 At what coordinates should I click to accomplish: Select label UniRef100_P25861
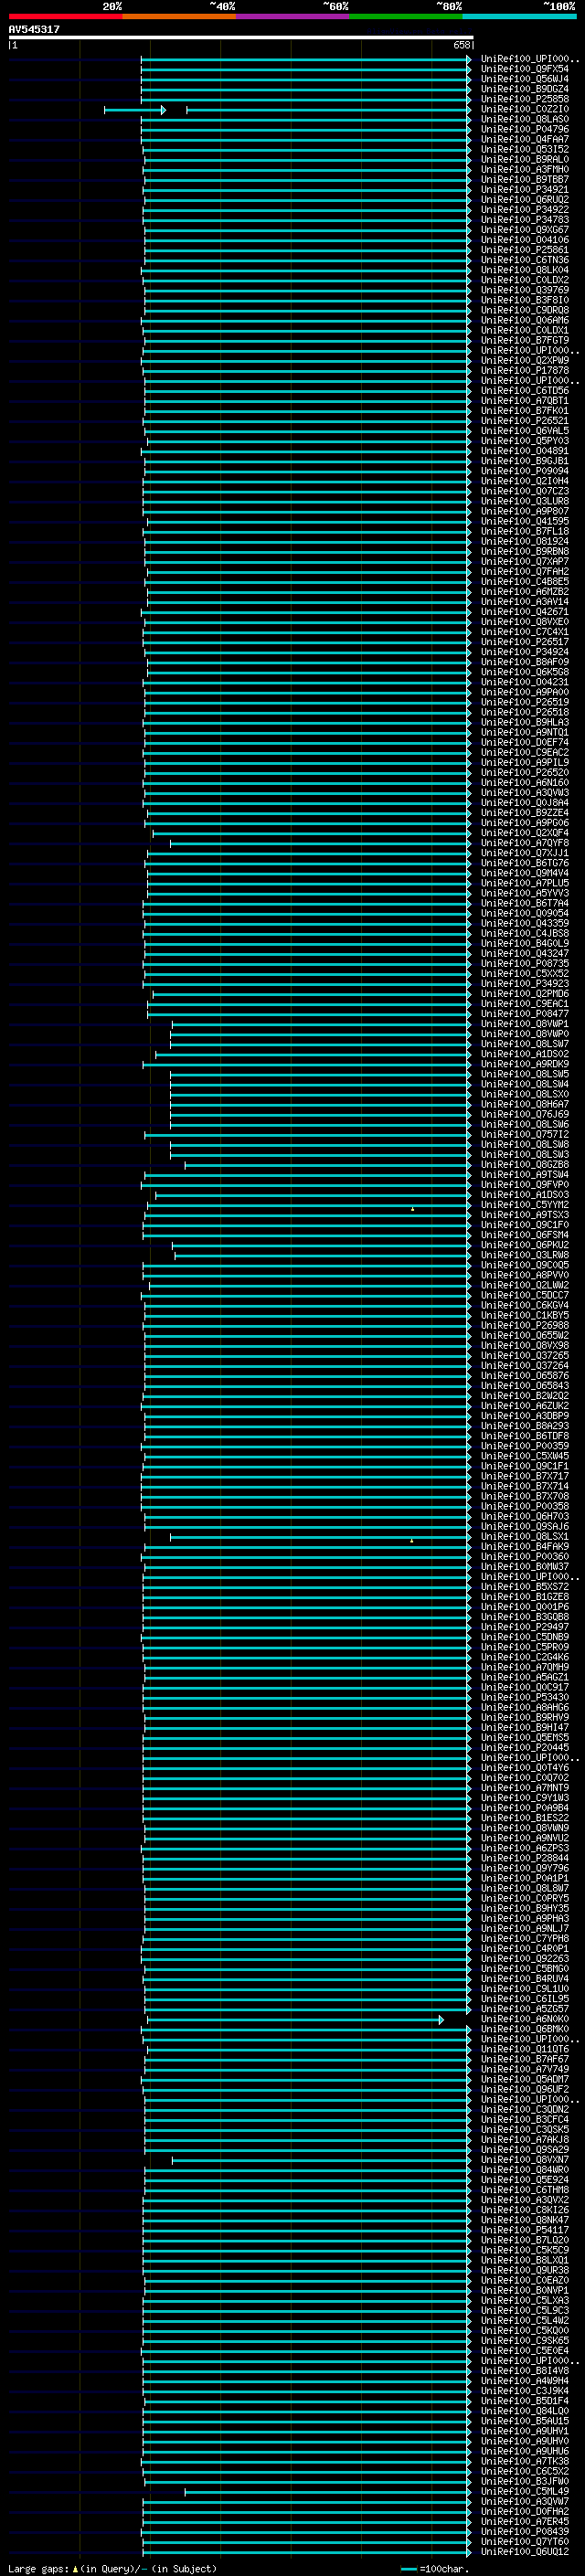coord(524,250)
